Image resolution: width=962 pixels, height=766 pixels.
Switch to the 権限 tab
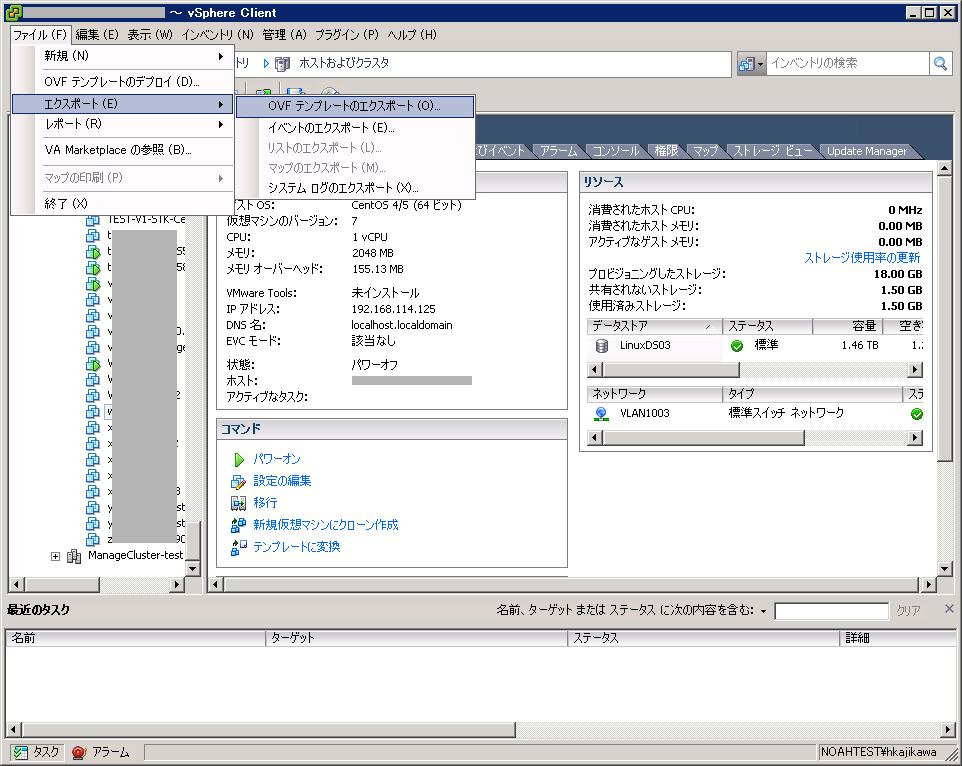(666, 151)
